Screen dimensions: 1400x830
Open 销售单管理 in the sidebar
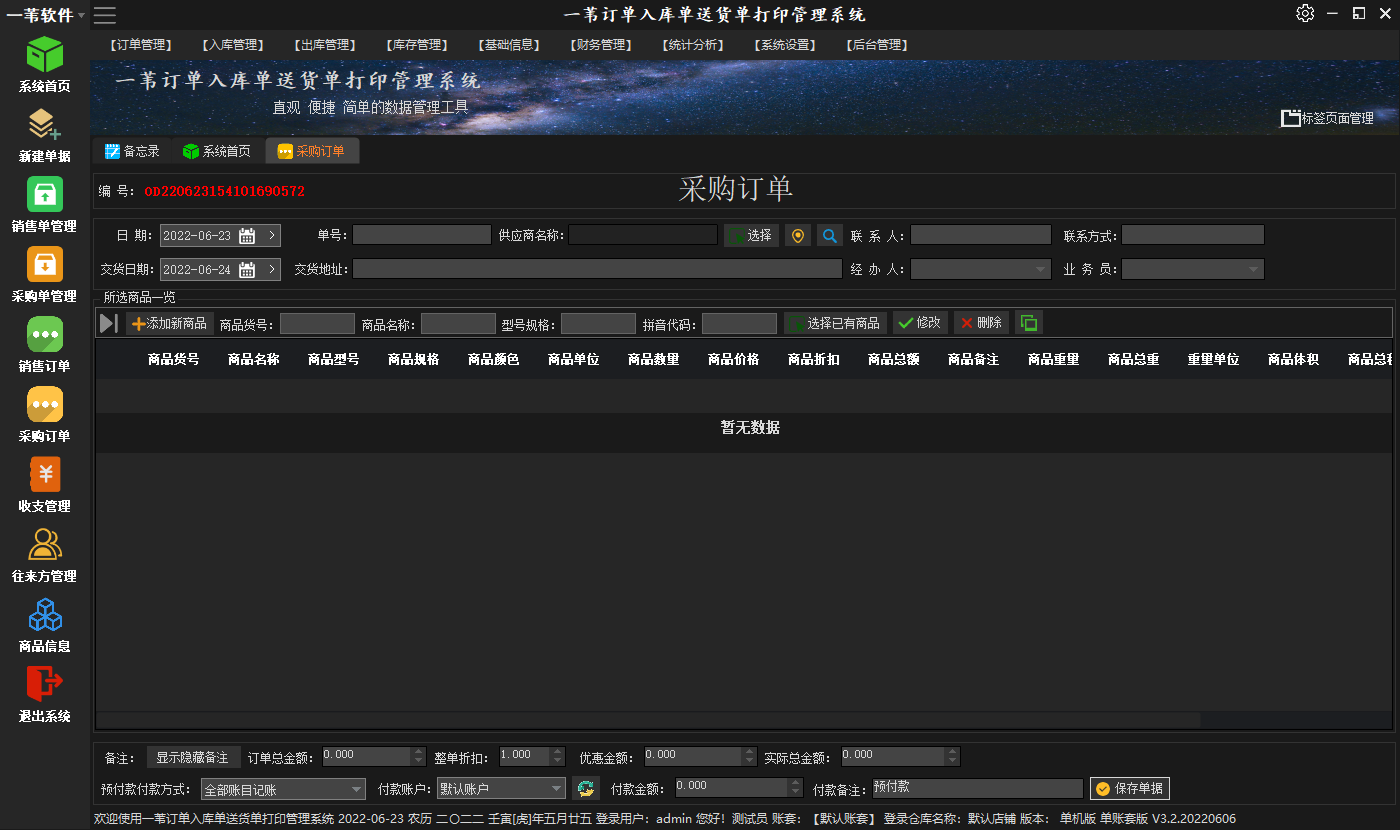pos(45,205)
